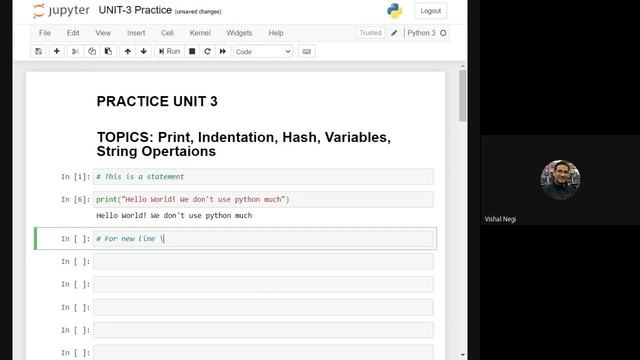Screen dimensions: 640x360
Task: Open the command palette keyboard icon
Action: [x=307, y=51]
